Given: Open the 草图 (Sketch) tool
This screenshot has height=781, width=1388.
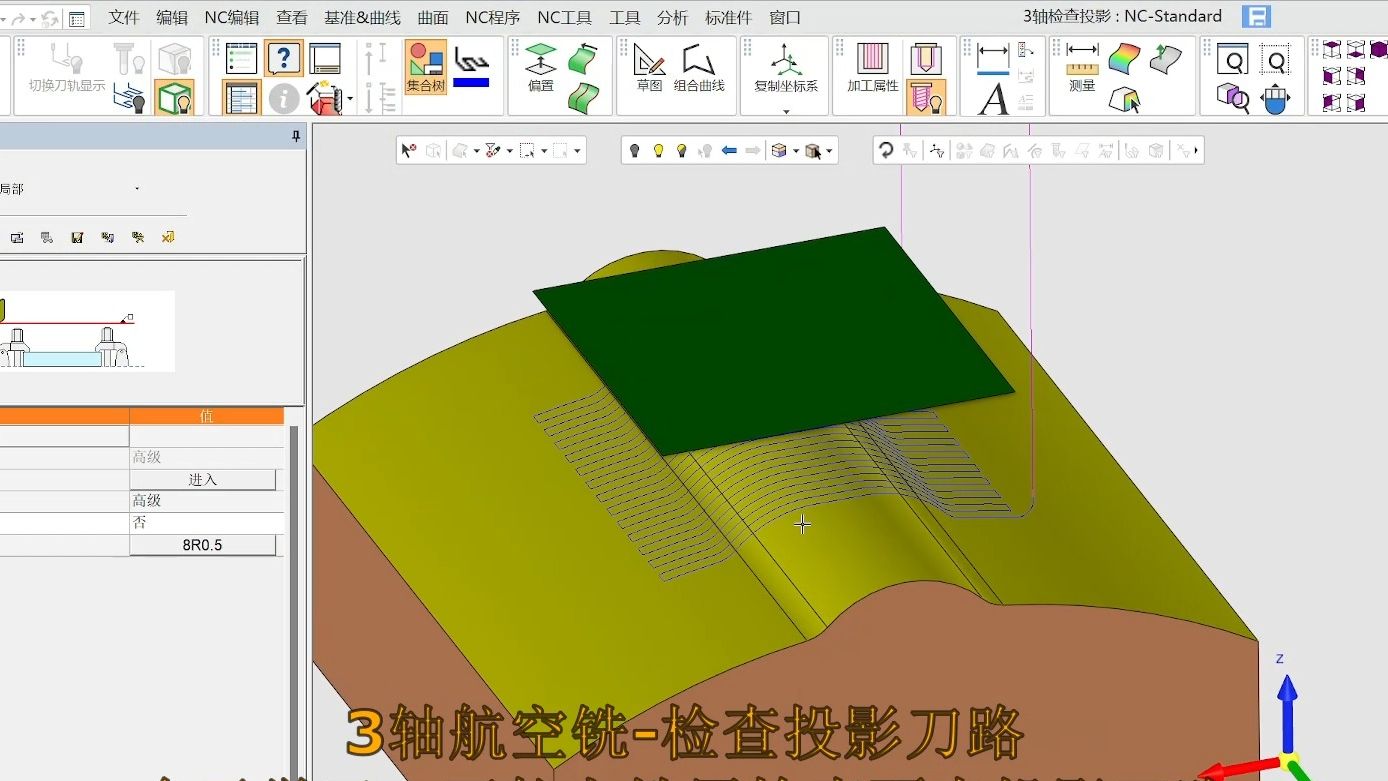Looking at the screenshot, I should [x=649, y=66].
